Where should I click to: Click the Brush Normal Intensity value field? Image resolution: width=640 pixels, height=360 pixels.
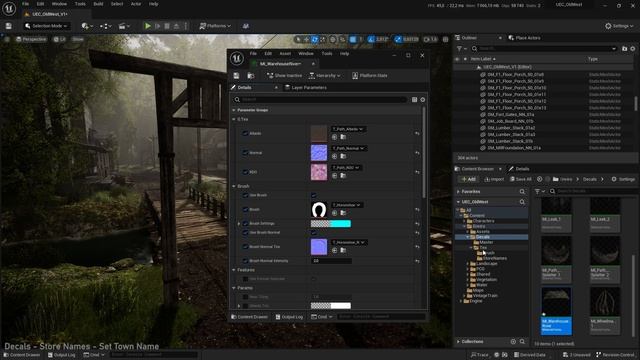click(x=331, y=261)
